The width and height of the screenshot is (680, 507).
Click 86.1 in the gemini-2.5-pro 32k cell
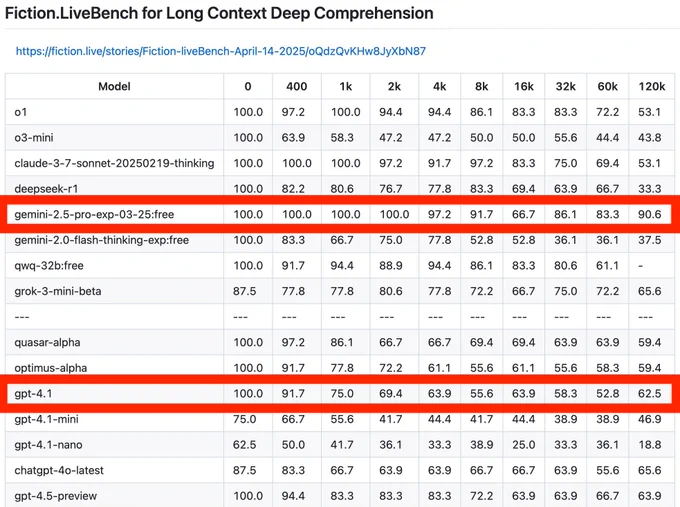566,214
